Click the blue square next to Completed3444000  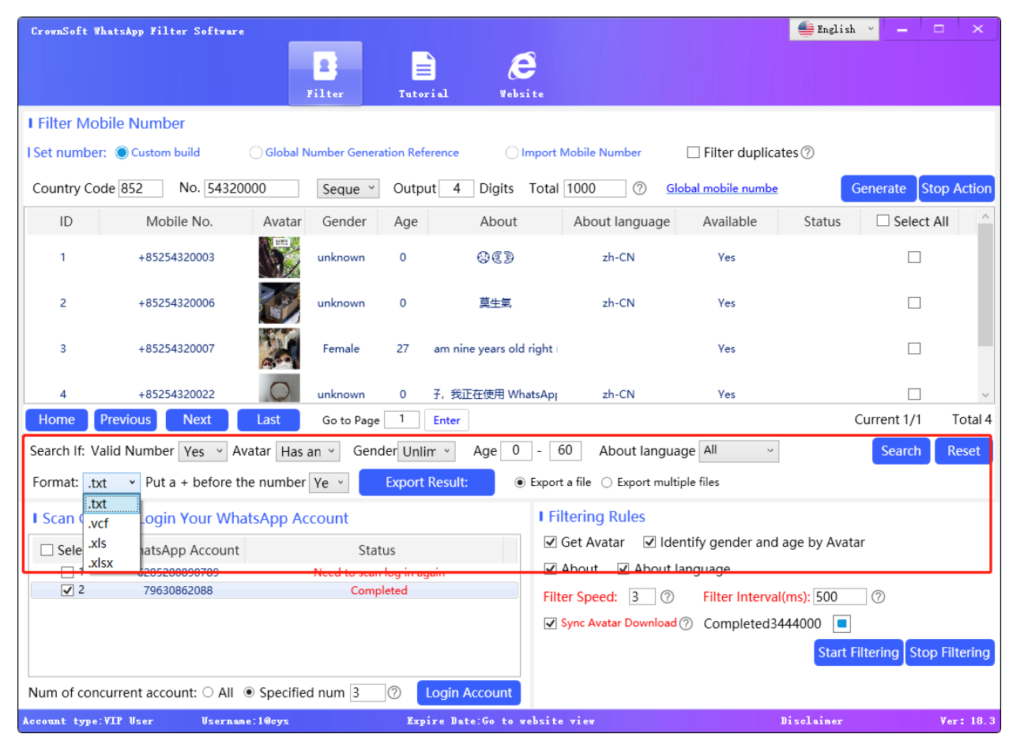tap(842, 624)
